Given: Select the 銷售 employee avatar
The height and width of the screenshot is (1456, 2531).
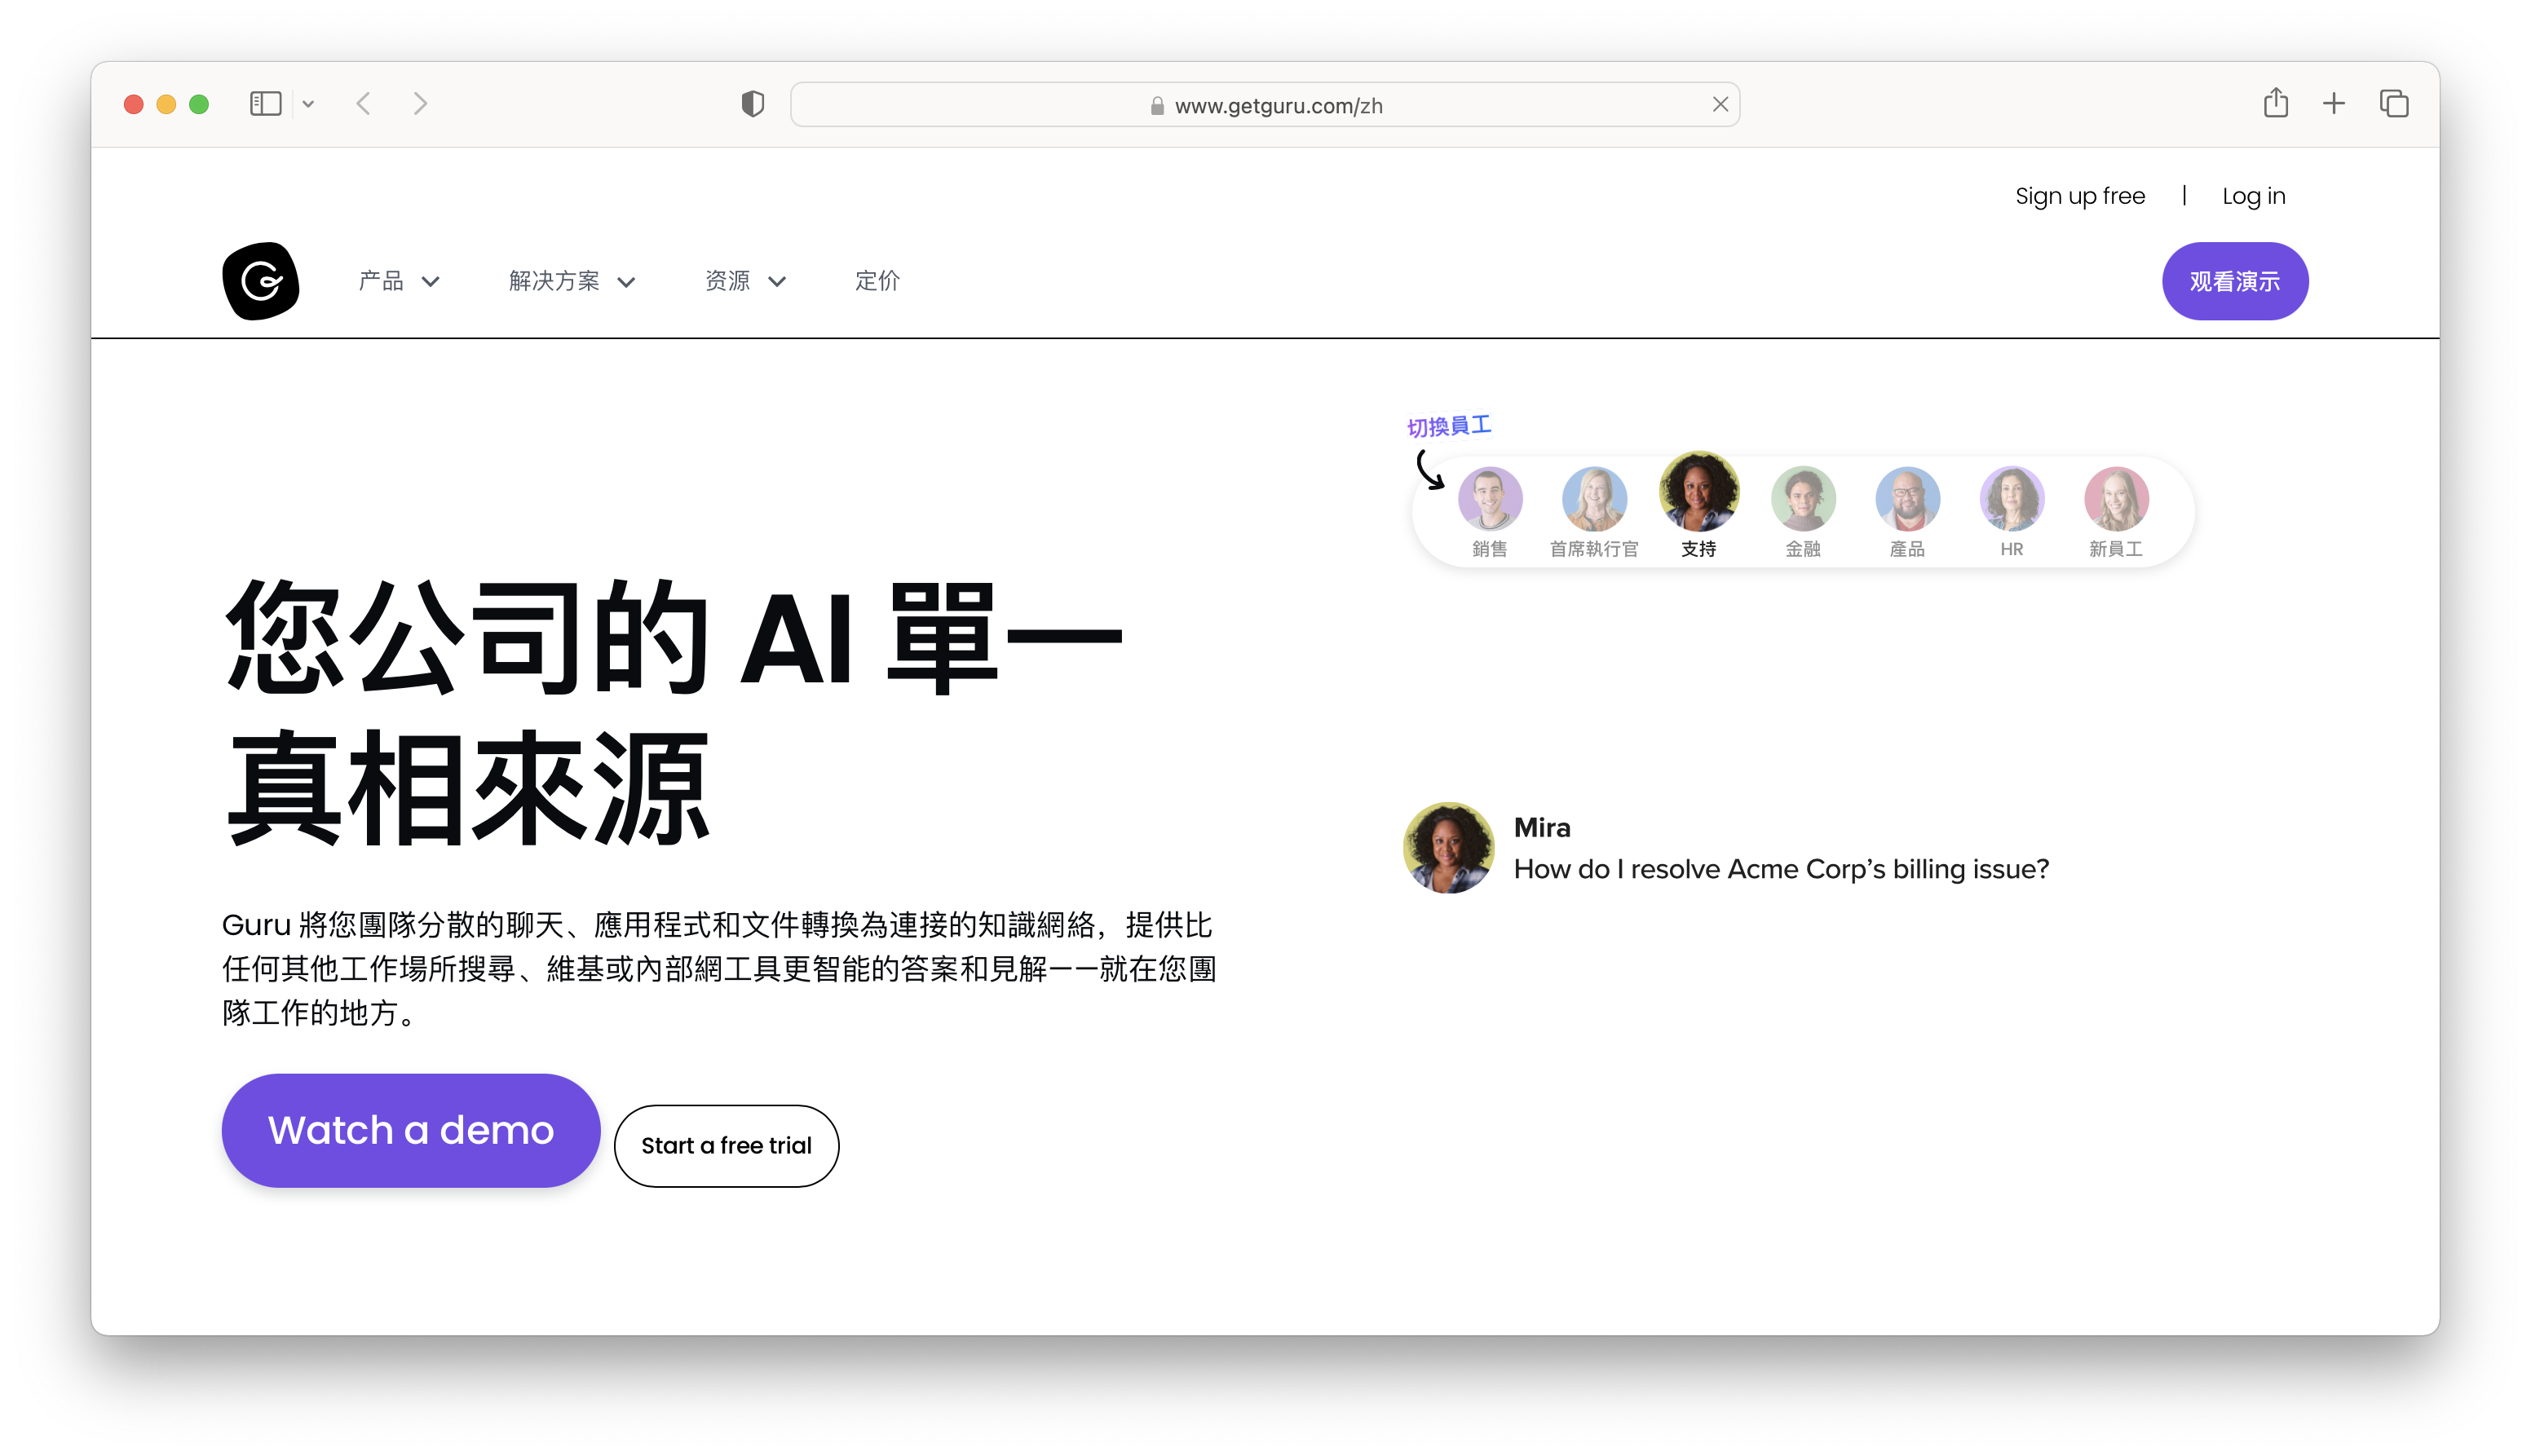Looking at the screenshot, I should 1489,498.
